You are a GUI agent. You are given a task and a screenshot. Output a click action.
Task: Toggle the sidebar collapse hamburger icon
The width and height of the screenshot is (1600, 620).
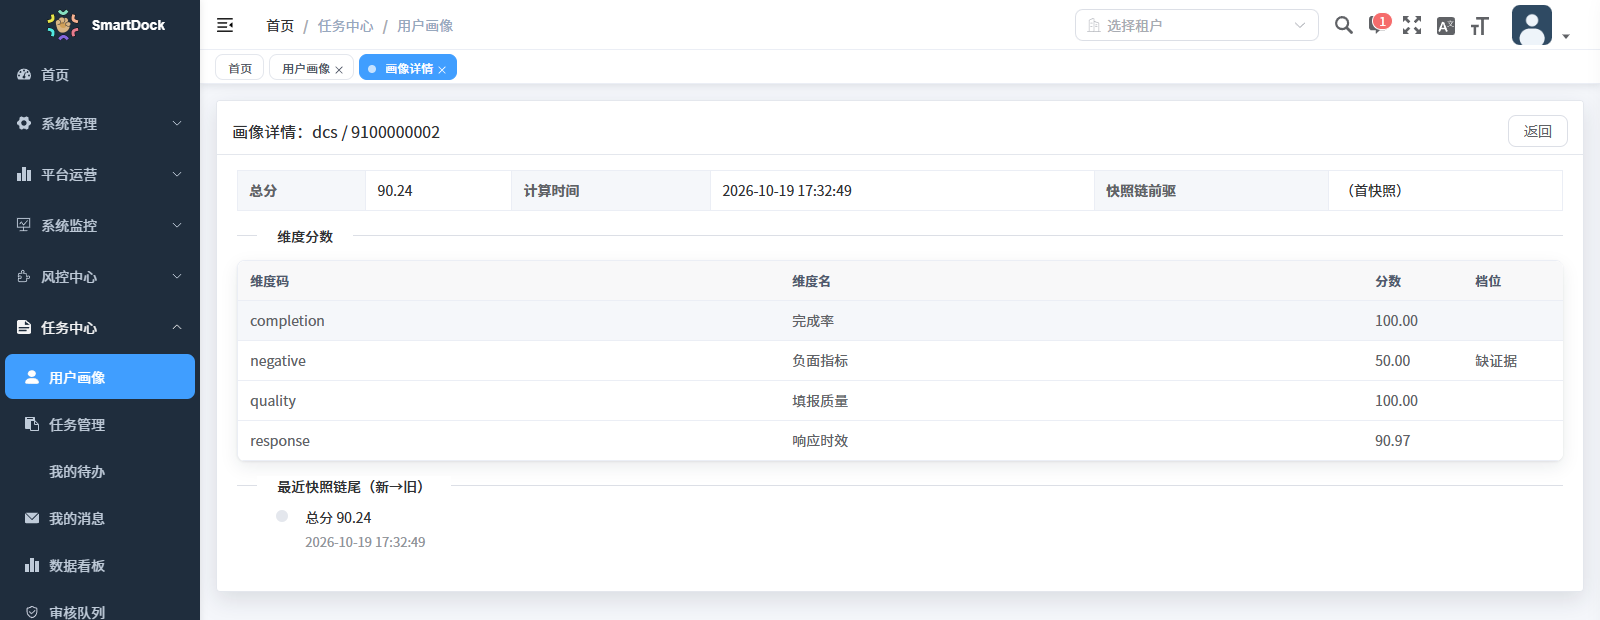coord(225,25)
